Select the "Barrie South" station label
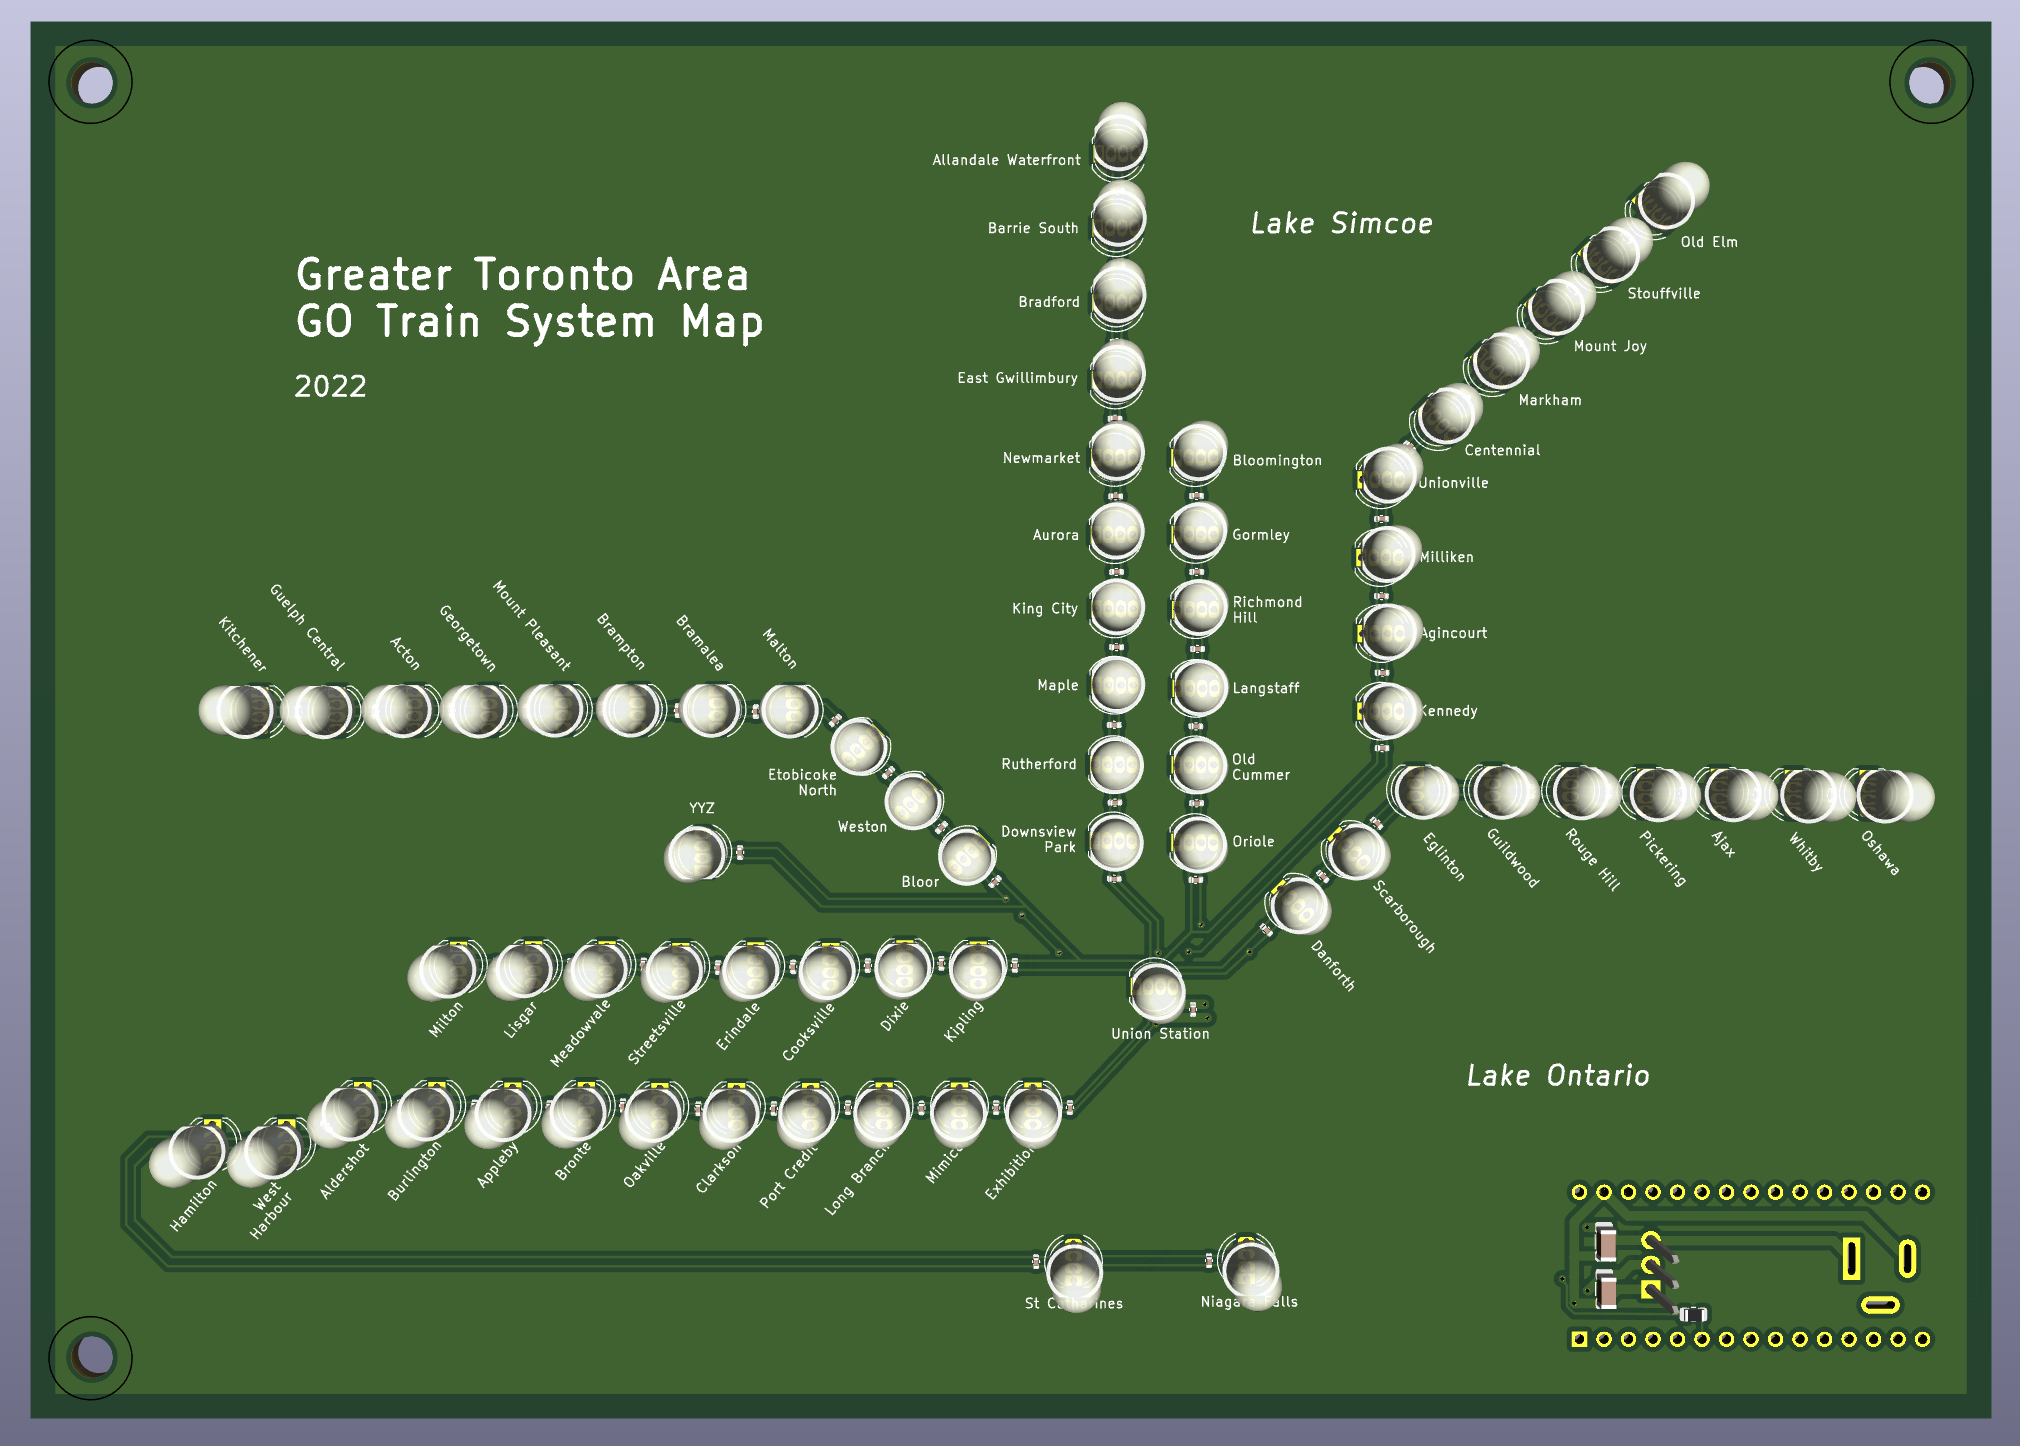This screenshot has height=1446, width=2020. 1033,228
